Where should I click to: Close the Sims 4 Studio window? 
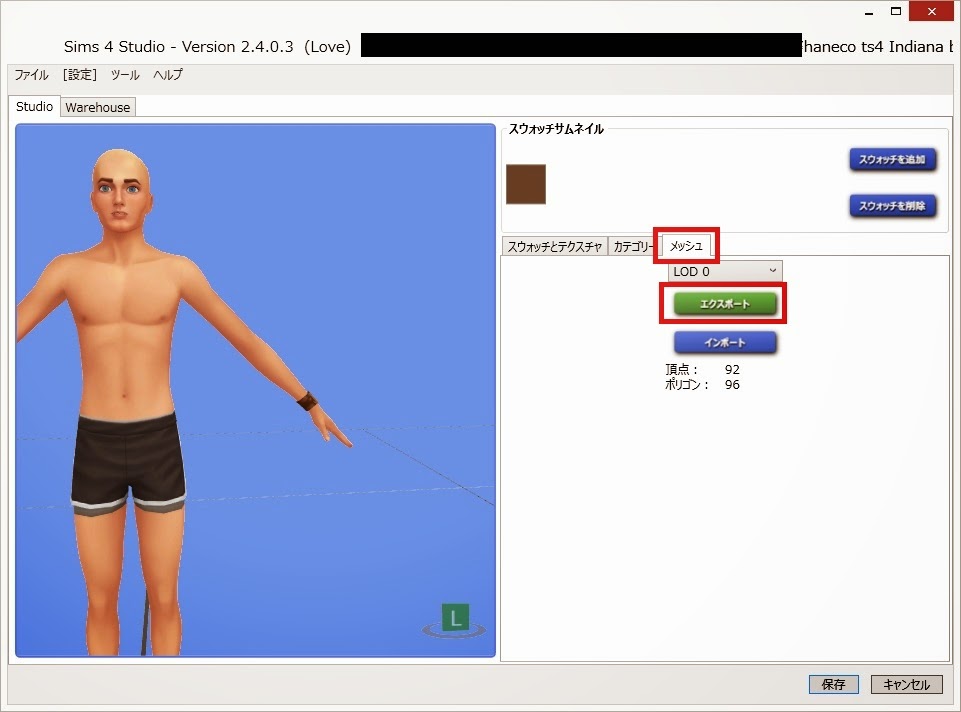tap(931, 11)
